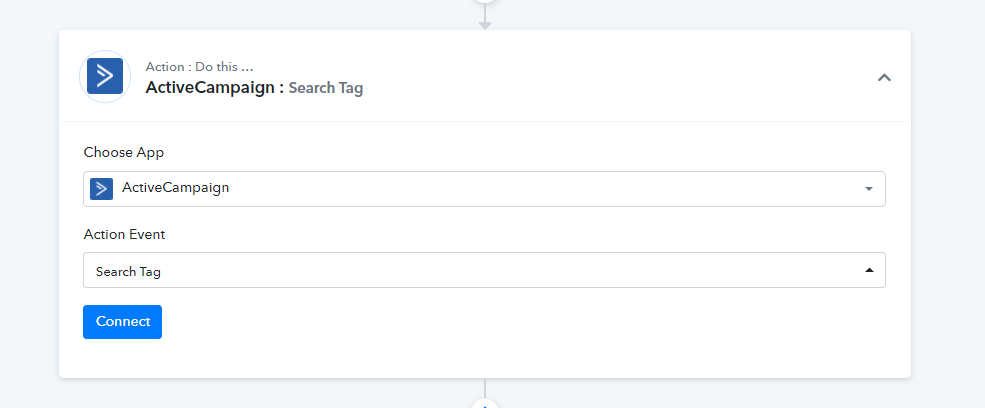
Task: Click the large ActiveCampaign logo in header
Action: click(x=105, y=76)
